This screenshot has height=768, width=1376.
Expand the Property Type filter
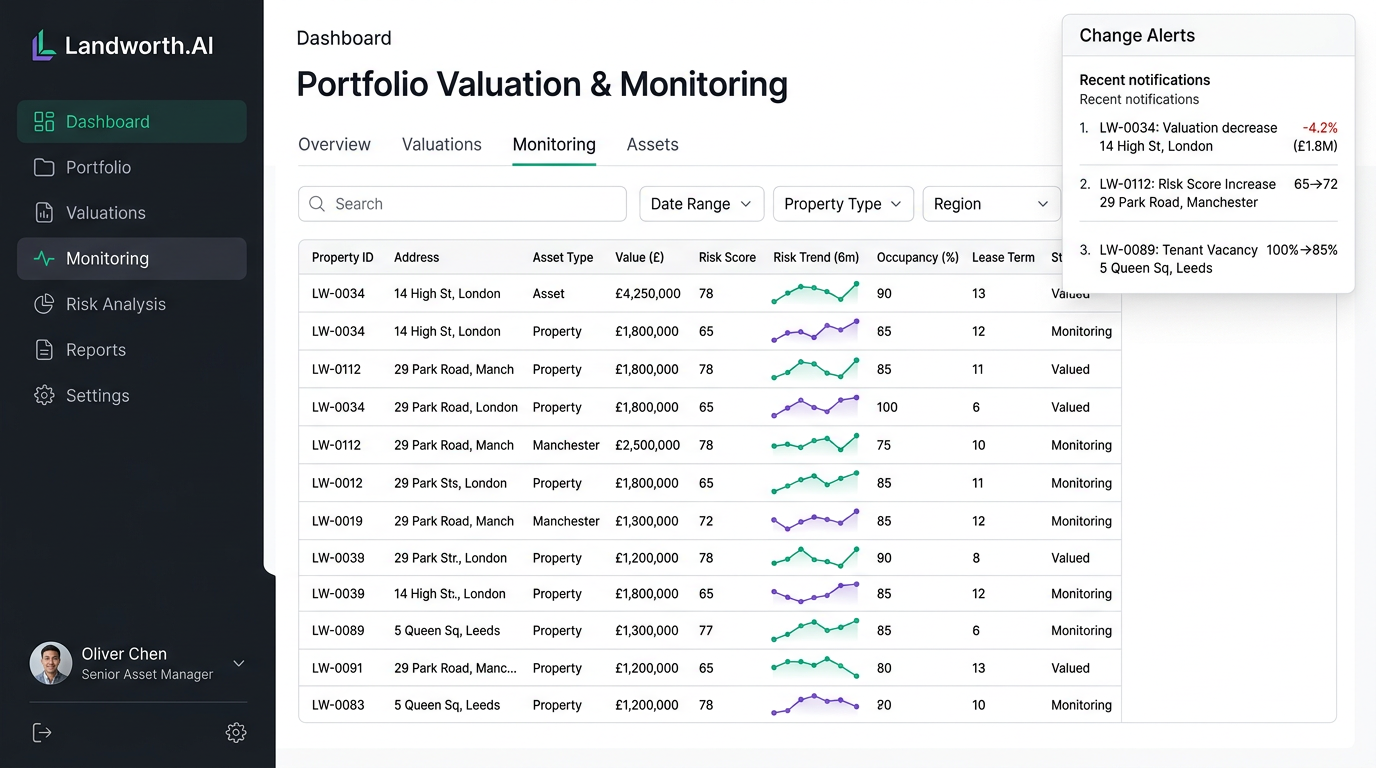pos(843,203)
